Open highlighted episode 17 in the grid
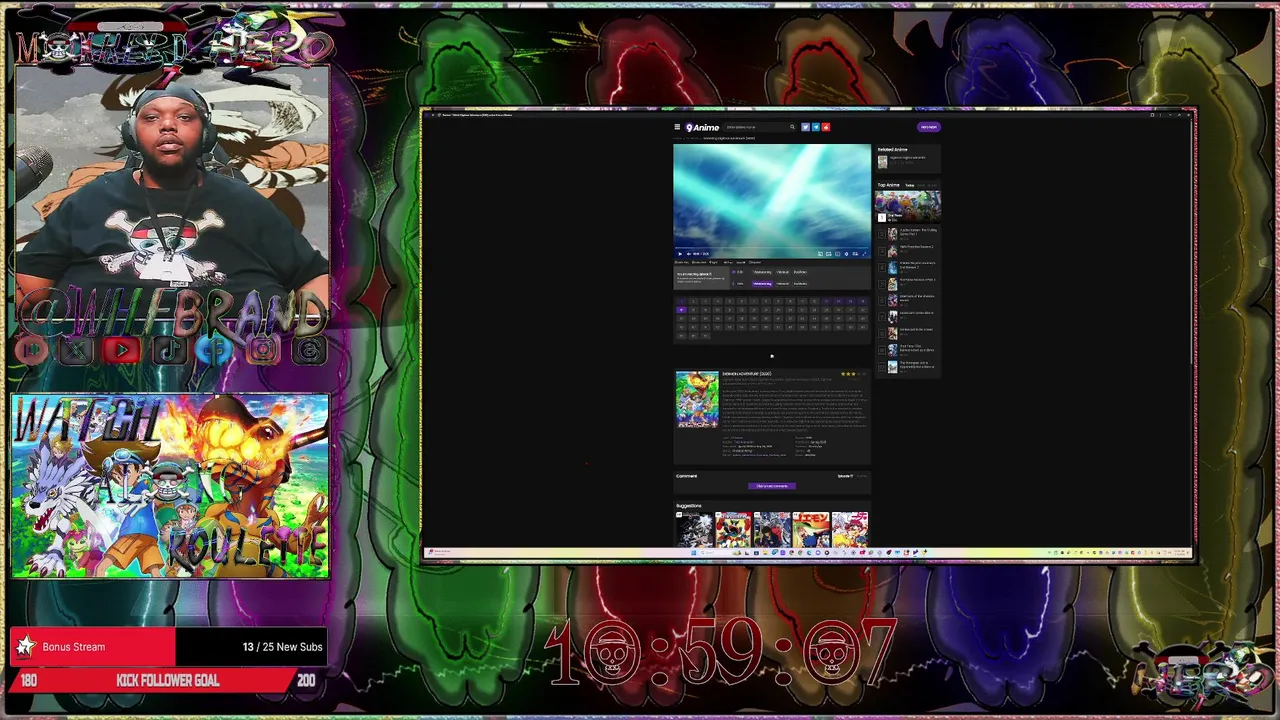The image size is (1280, 720). tap(682, 310)
